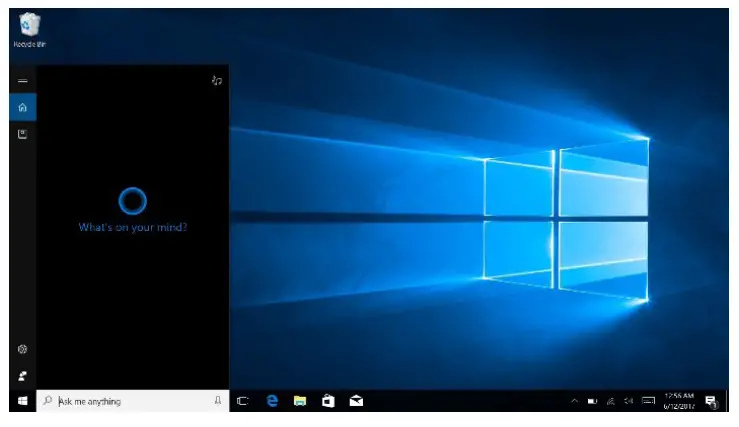Open Task View from the taskbar
Viewport: 739px width, 427px height.
tap(243, 401)
